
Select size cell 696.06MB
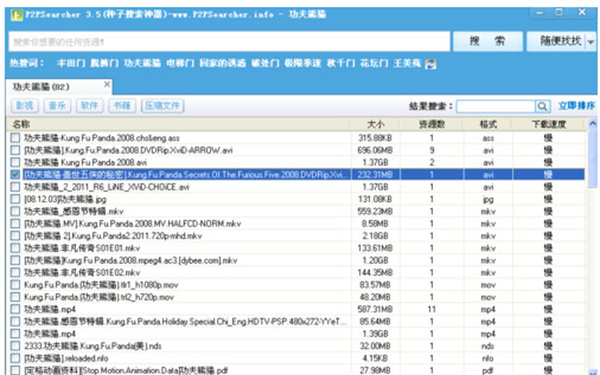pyautogui.click(x=375, y=150)
